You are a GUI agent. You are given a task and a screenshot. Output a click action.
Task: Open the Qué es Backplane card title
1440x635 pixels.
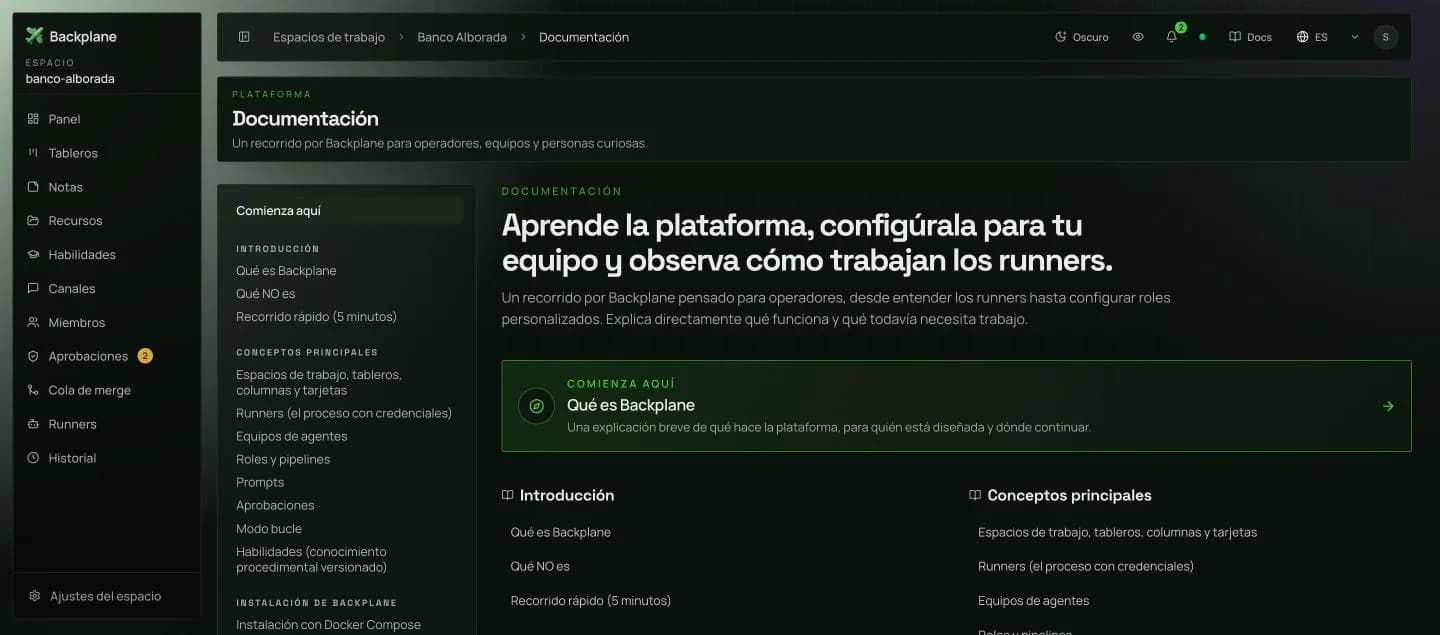(x=631, y=405)
